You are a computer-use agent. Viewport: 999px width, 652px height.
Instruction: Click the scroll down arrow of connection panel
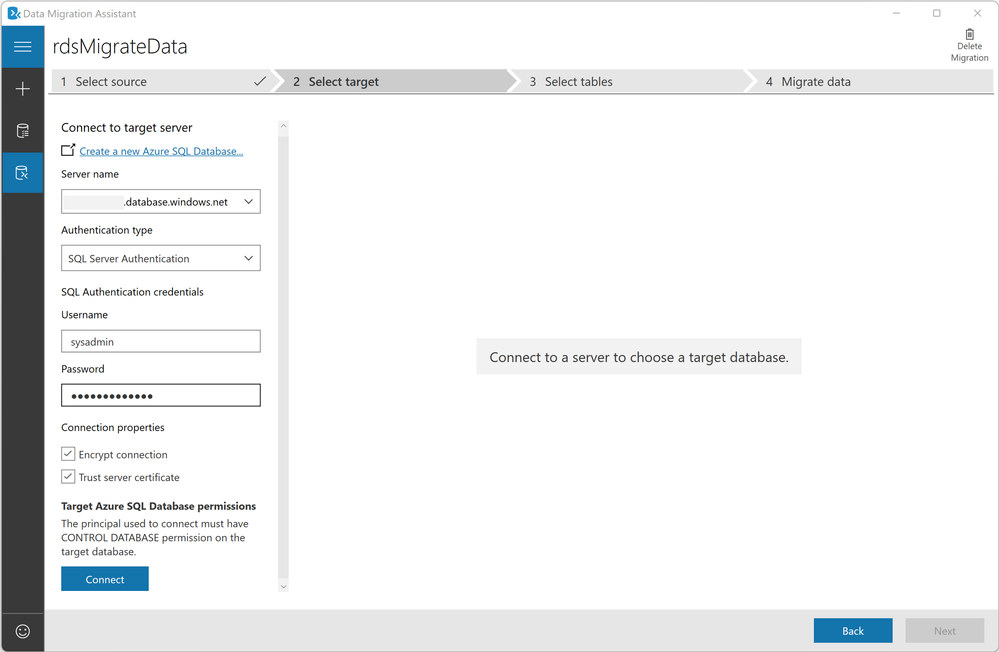click(284, 586)
